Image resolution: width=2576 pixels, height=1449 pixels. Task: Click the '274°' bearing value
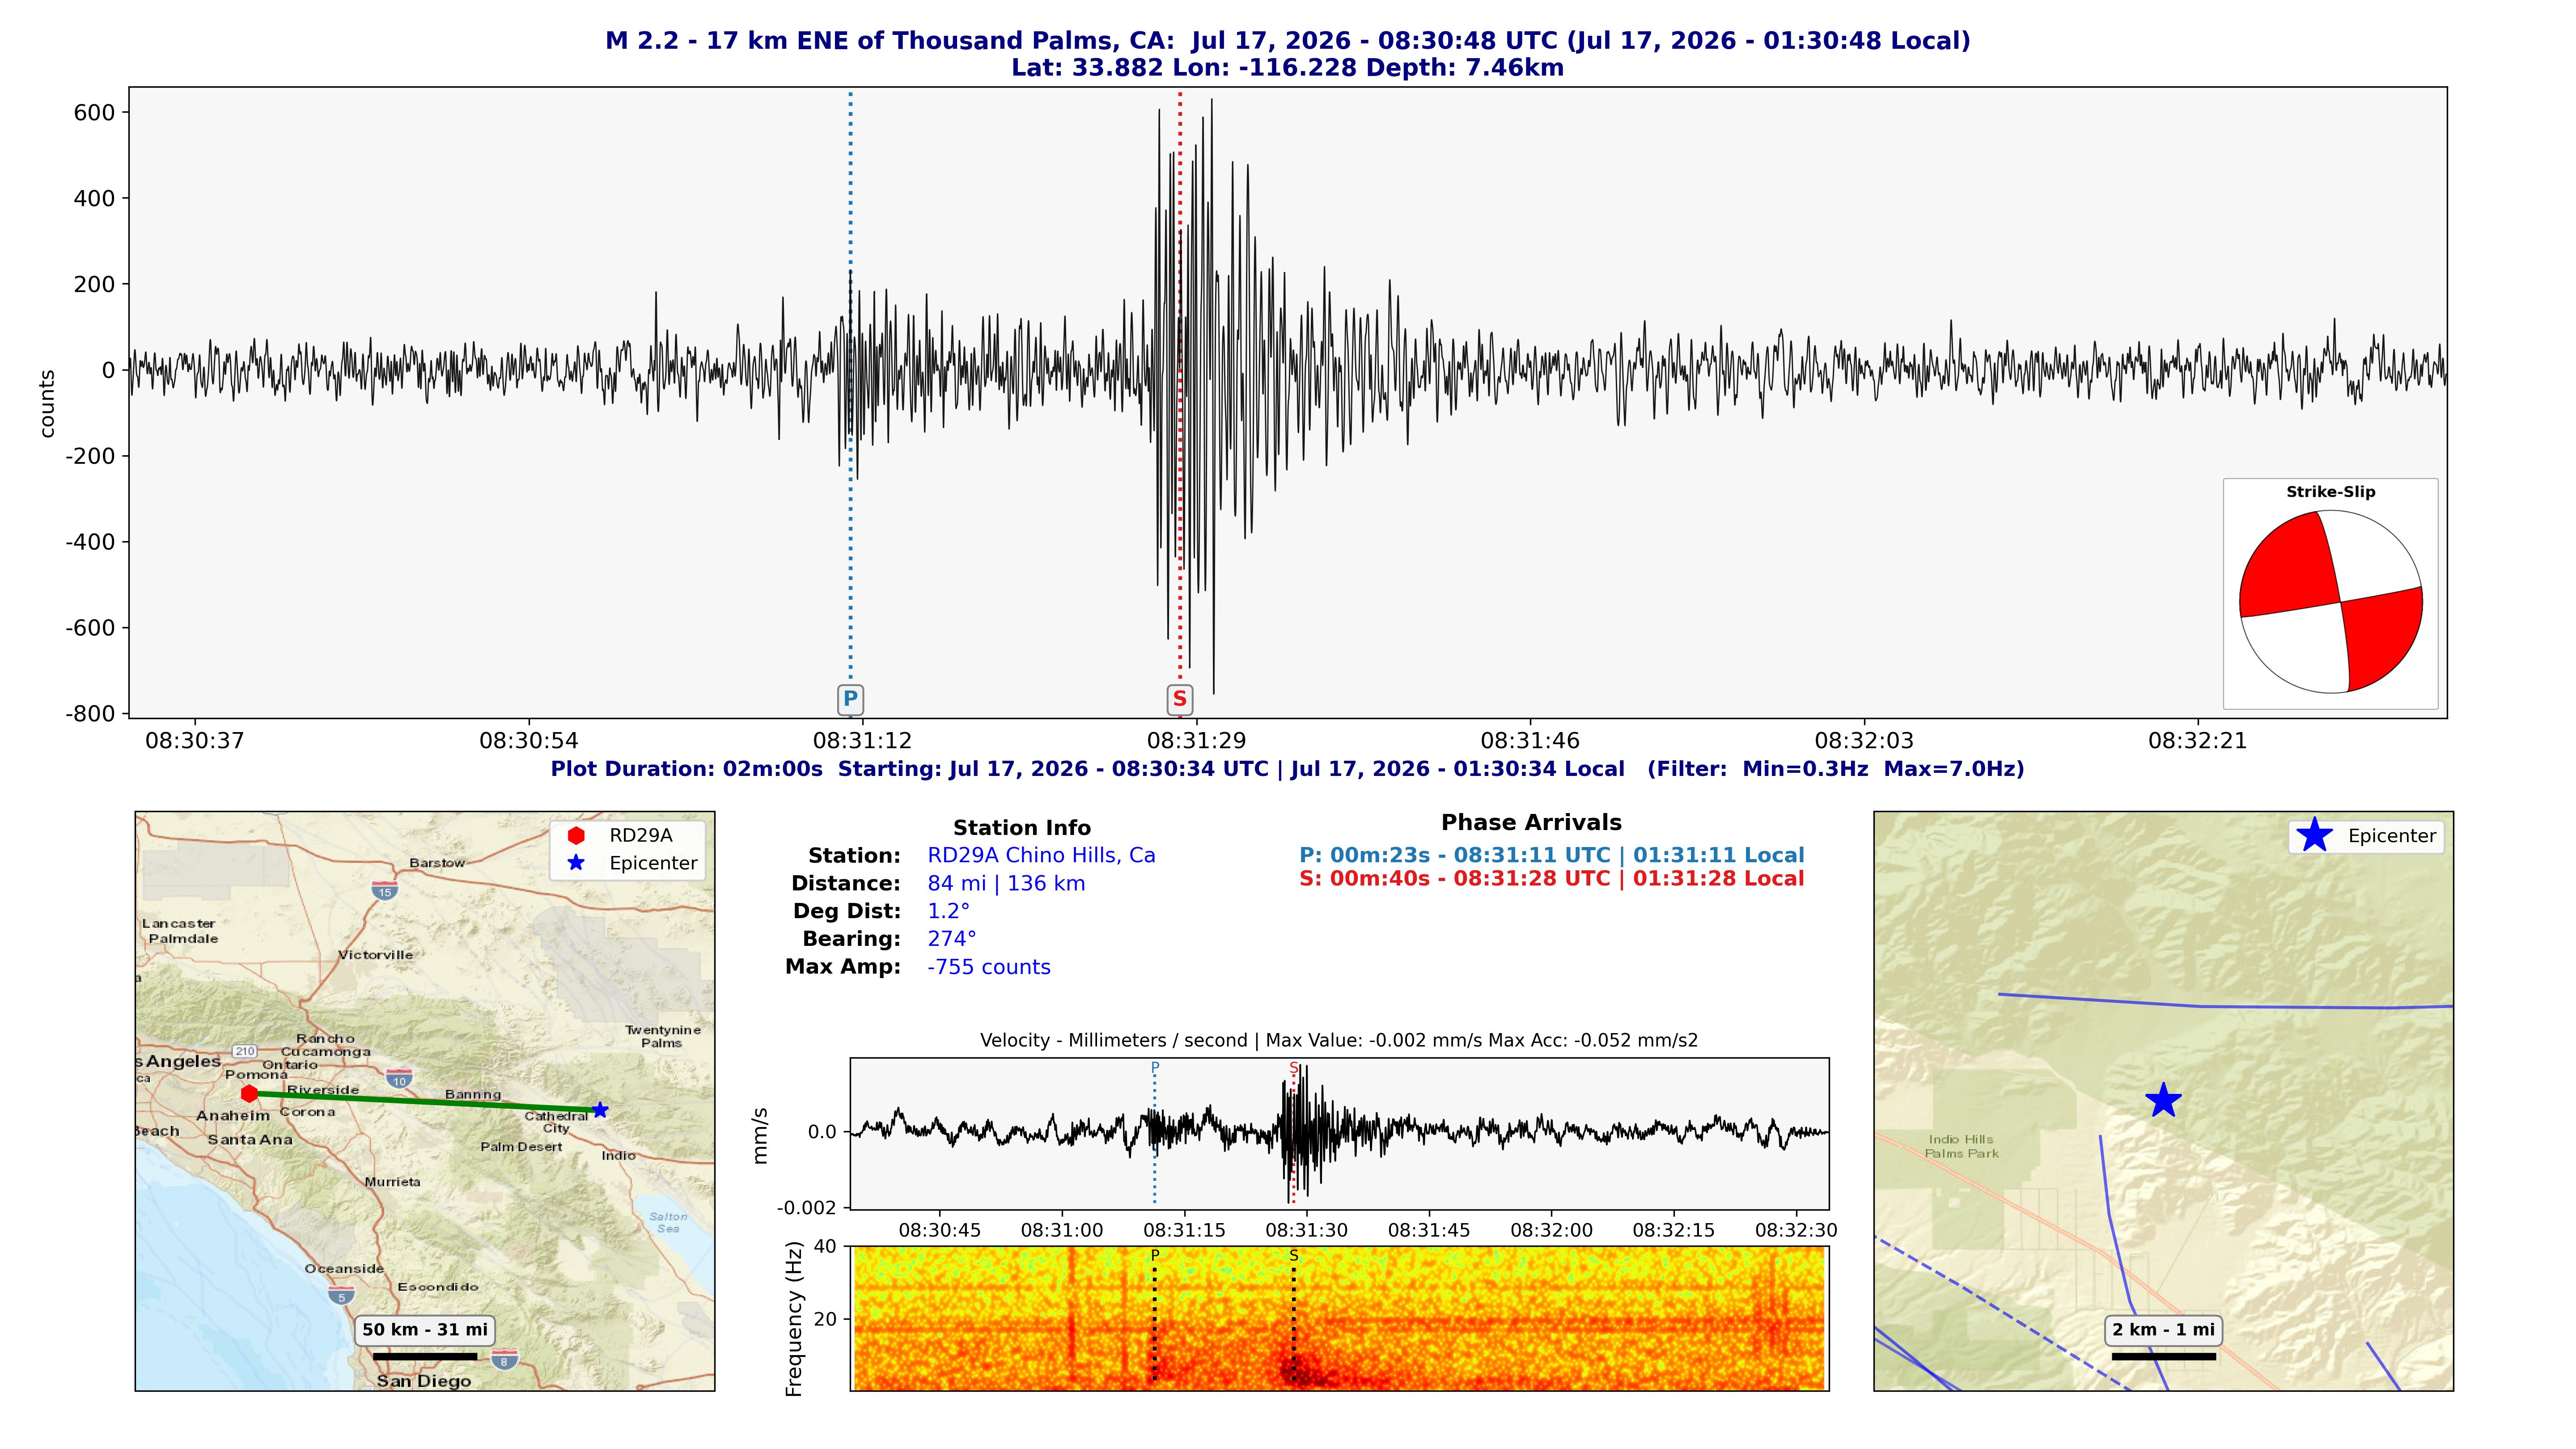click(952, 939)
